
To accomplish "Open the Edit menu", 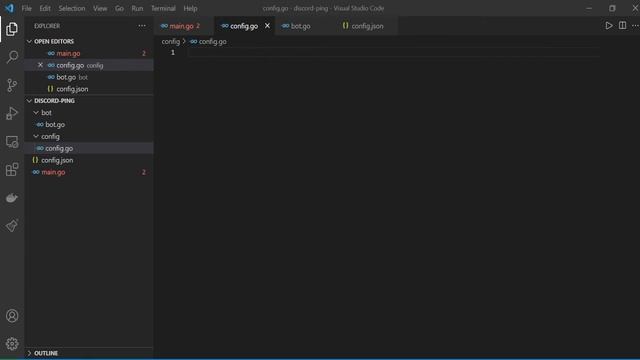I will pyautogui.click(x=45, y=8).
